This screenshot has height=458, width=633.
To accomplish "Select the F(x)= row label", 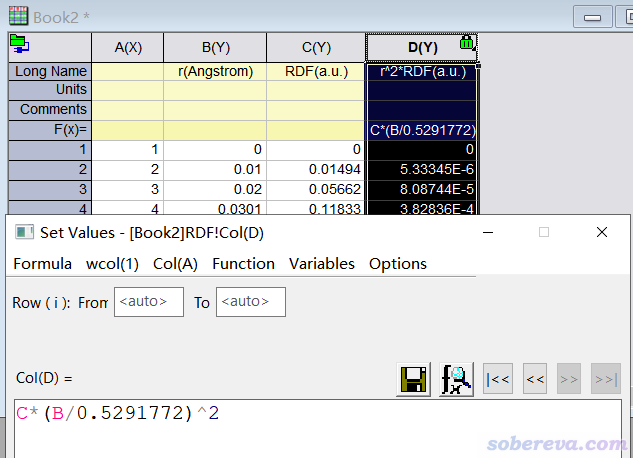I will click(x=50, y=130).
